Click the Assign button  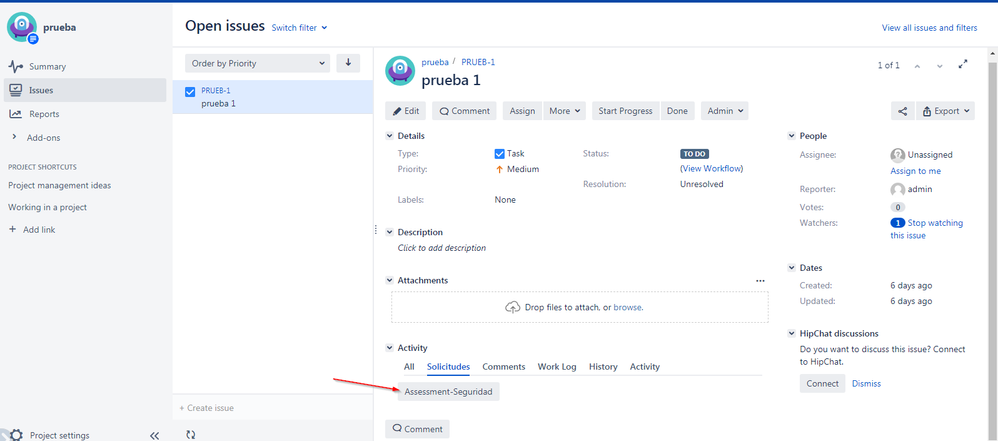(523, 111)
